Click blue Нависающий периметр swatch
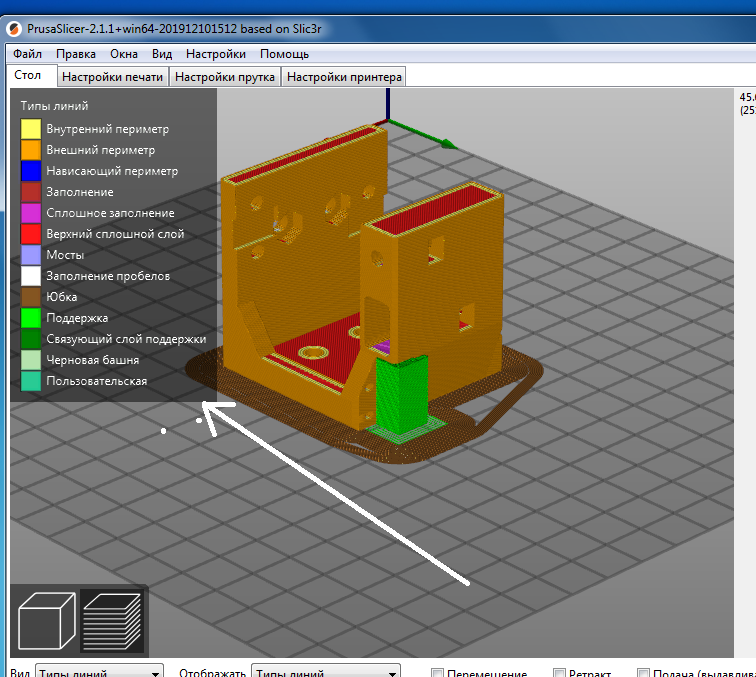 click(31, 171)
